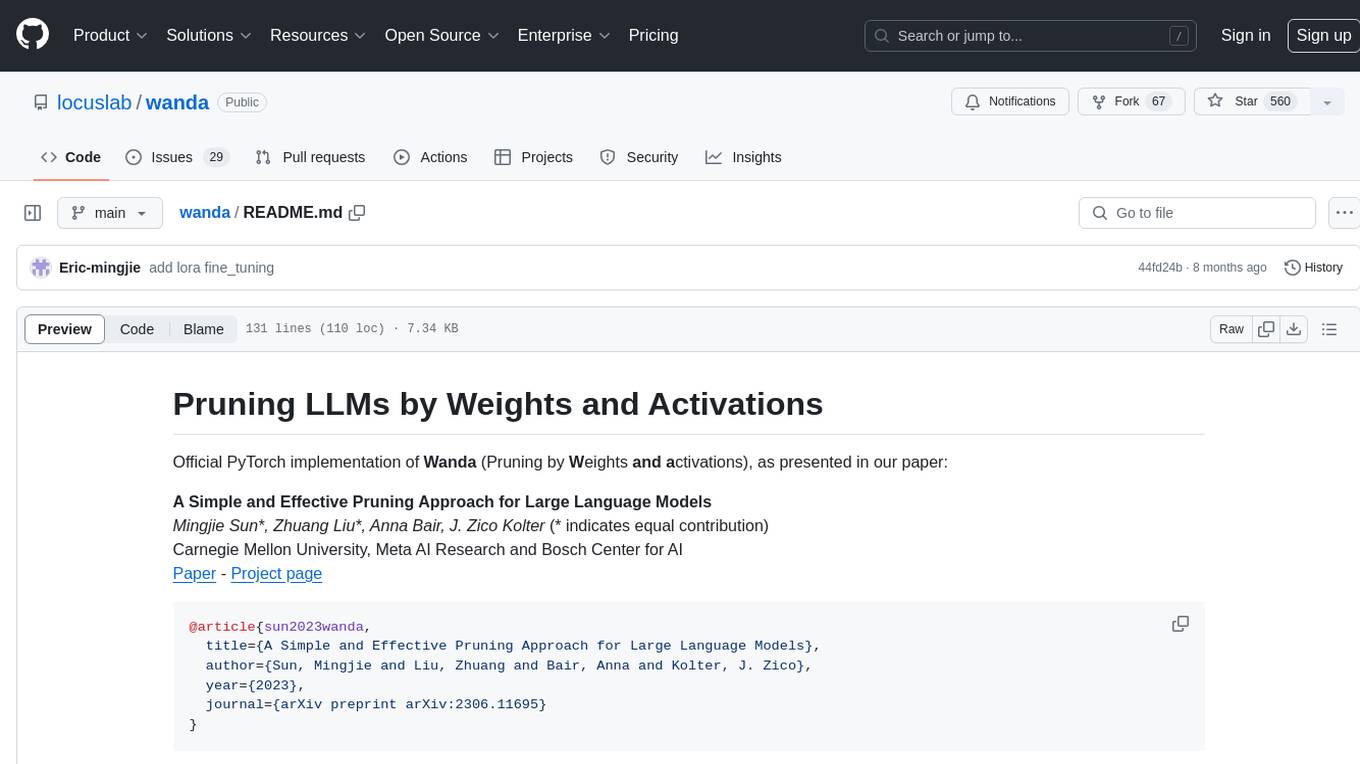Expand the star list dropdown arrow
This screenshot has width=1360, height=764.
(x=1327, y=102)
